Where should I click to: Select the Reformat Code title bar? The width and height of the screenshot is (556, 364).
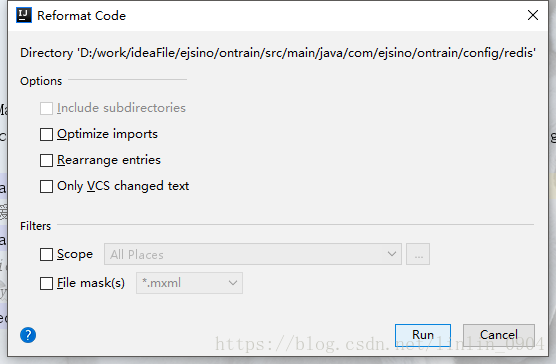pos(269,16)
